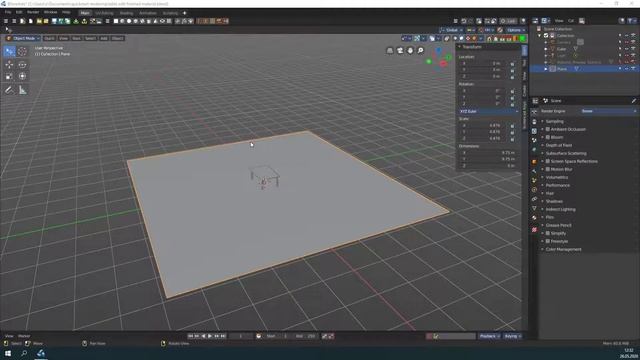Open Object properties tab icon

point(534,162)
